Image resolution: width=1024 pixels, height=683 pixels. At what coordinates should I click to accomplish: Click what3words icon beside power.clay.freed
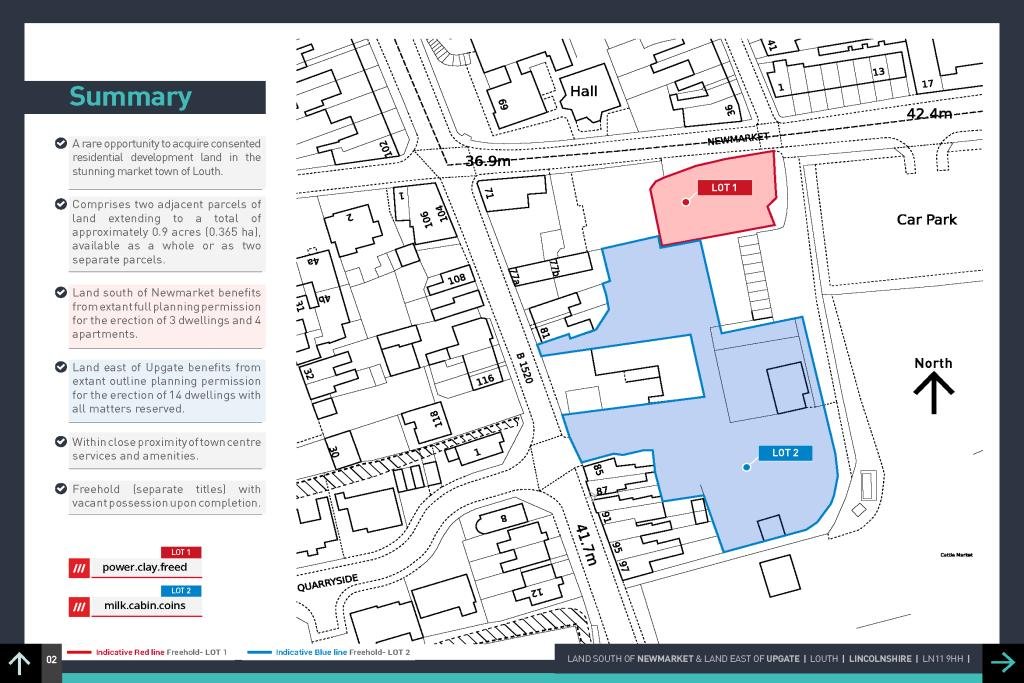point(79,568)
